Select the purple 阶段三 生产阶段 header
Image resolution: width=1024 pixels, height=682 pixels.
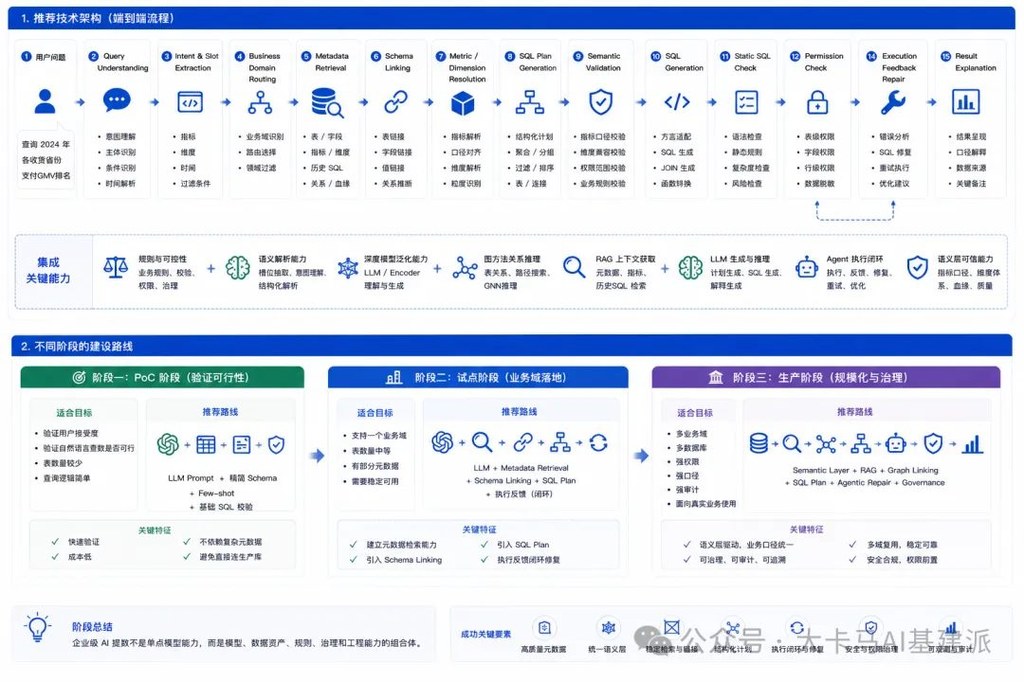click(x=826, y=377)
